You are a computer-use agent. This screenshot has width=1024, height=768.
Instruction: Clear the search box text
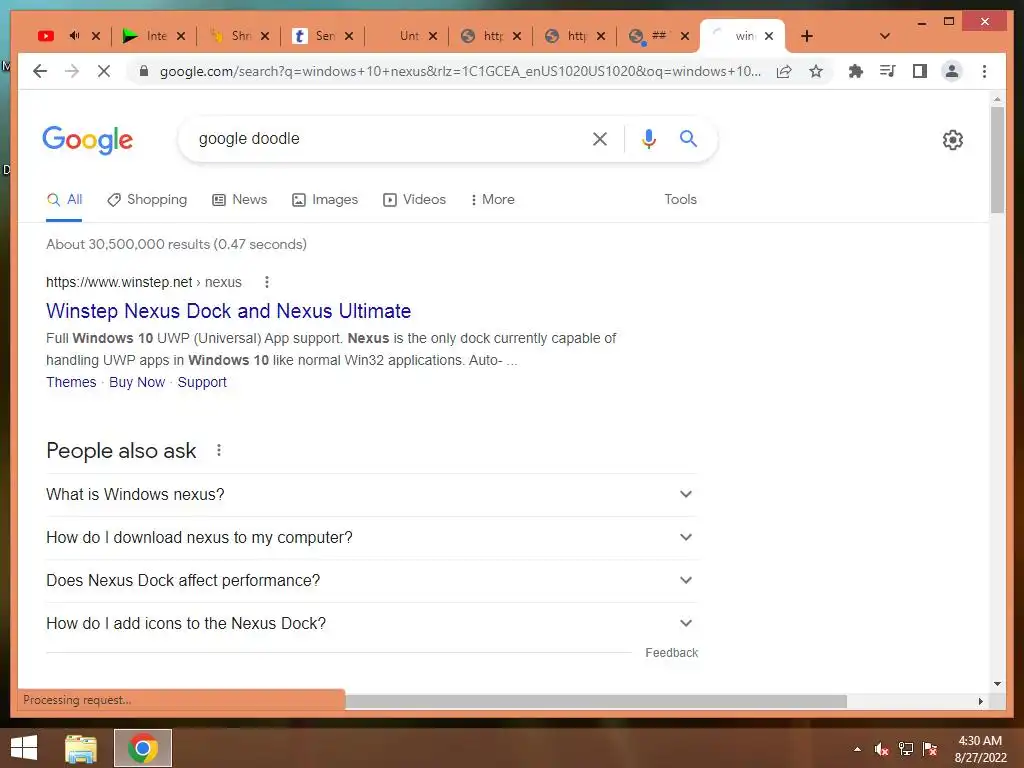coord(600,138)
